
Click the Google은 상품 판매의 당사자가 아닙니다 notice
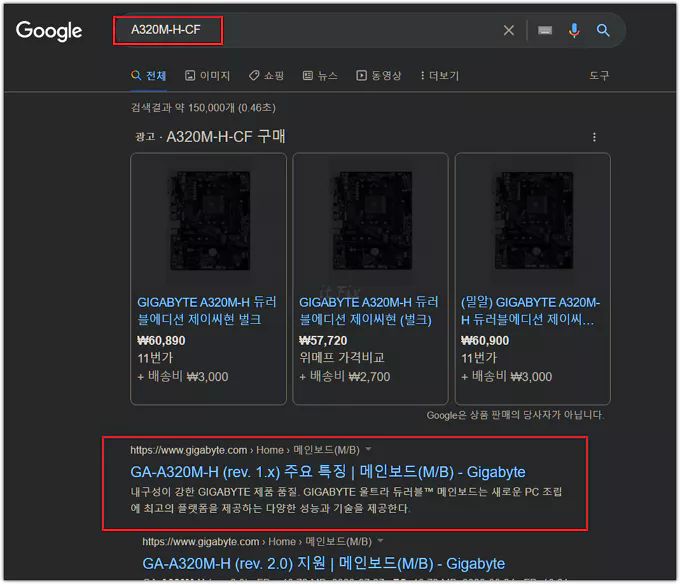[x=515, y=415]
